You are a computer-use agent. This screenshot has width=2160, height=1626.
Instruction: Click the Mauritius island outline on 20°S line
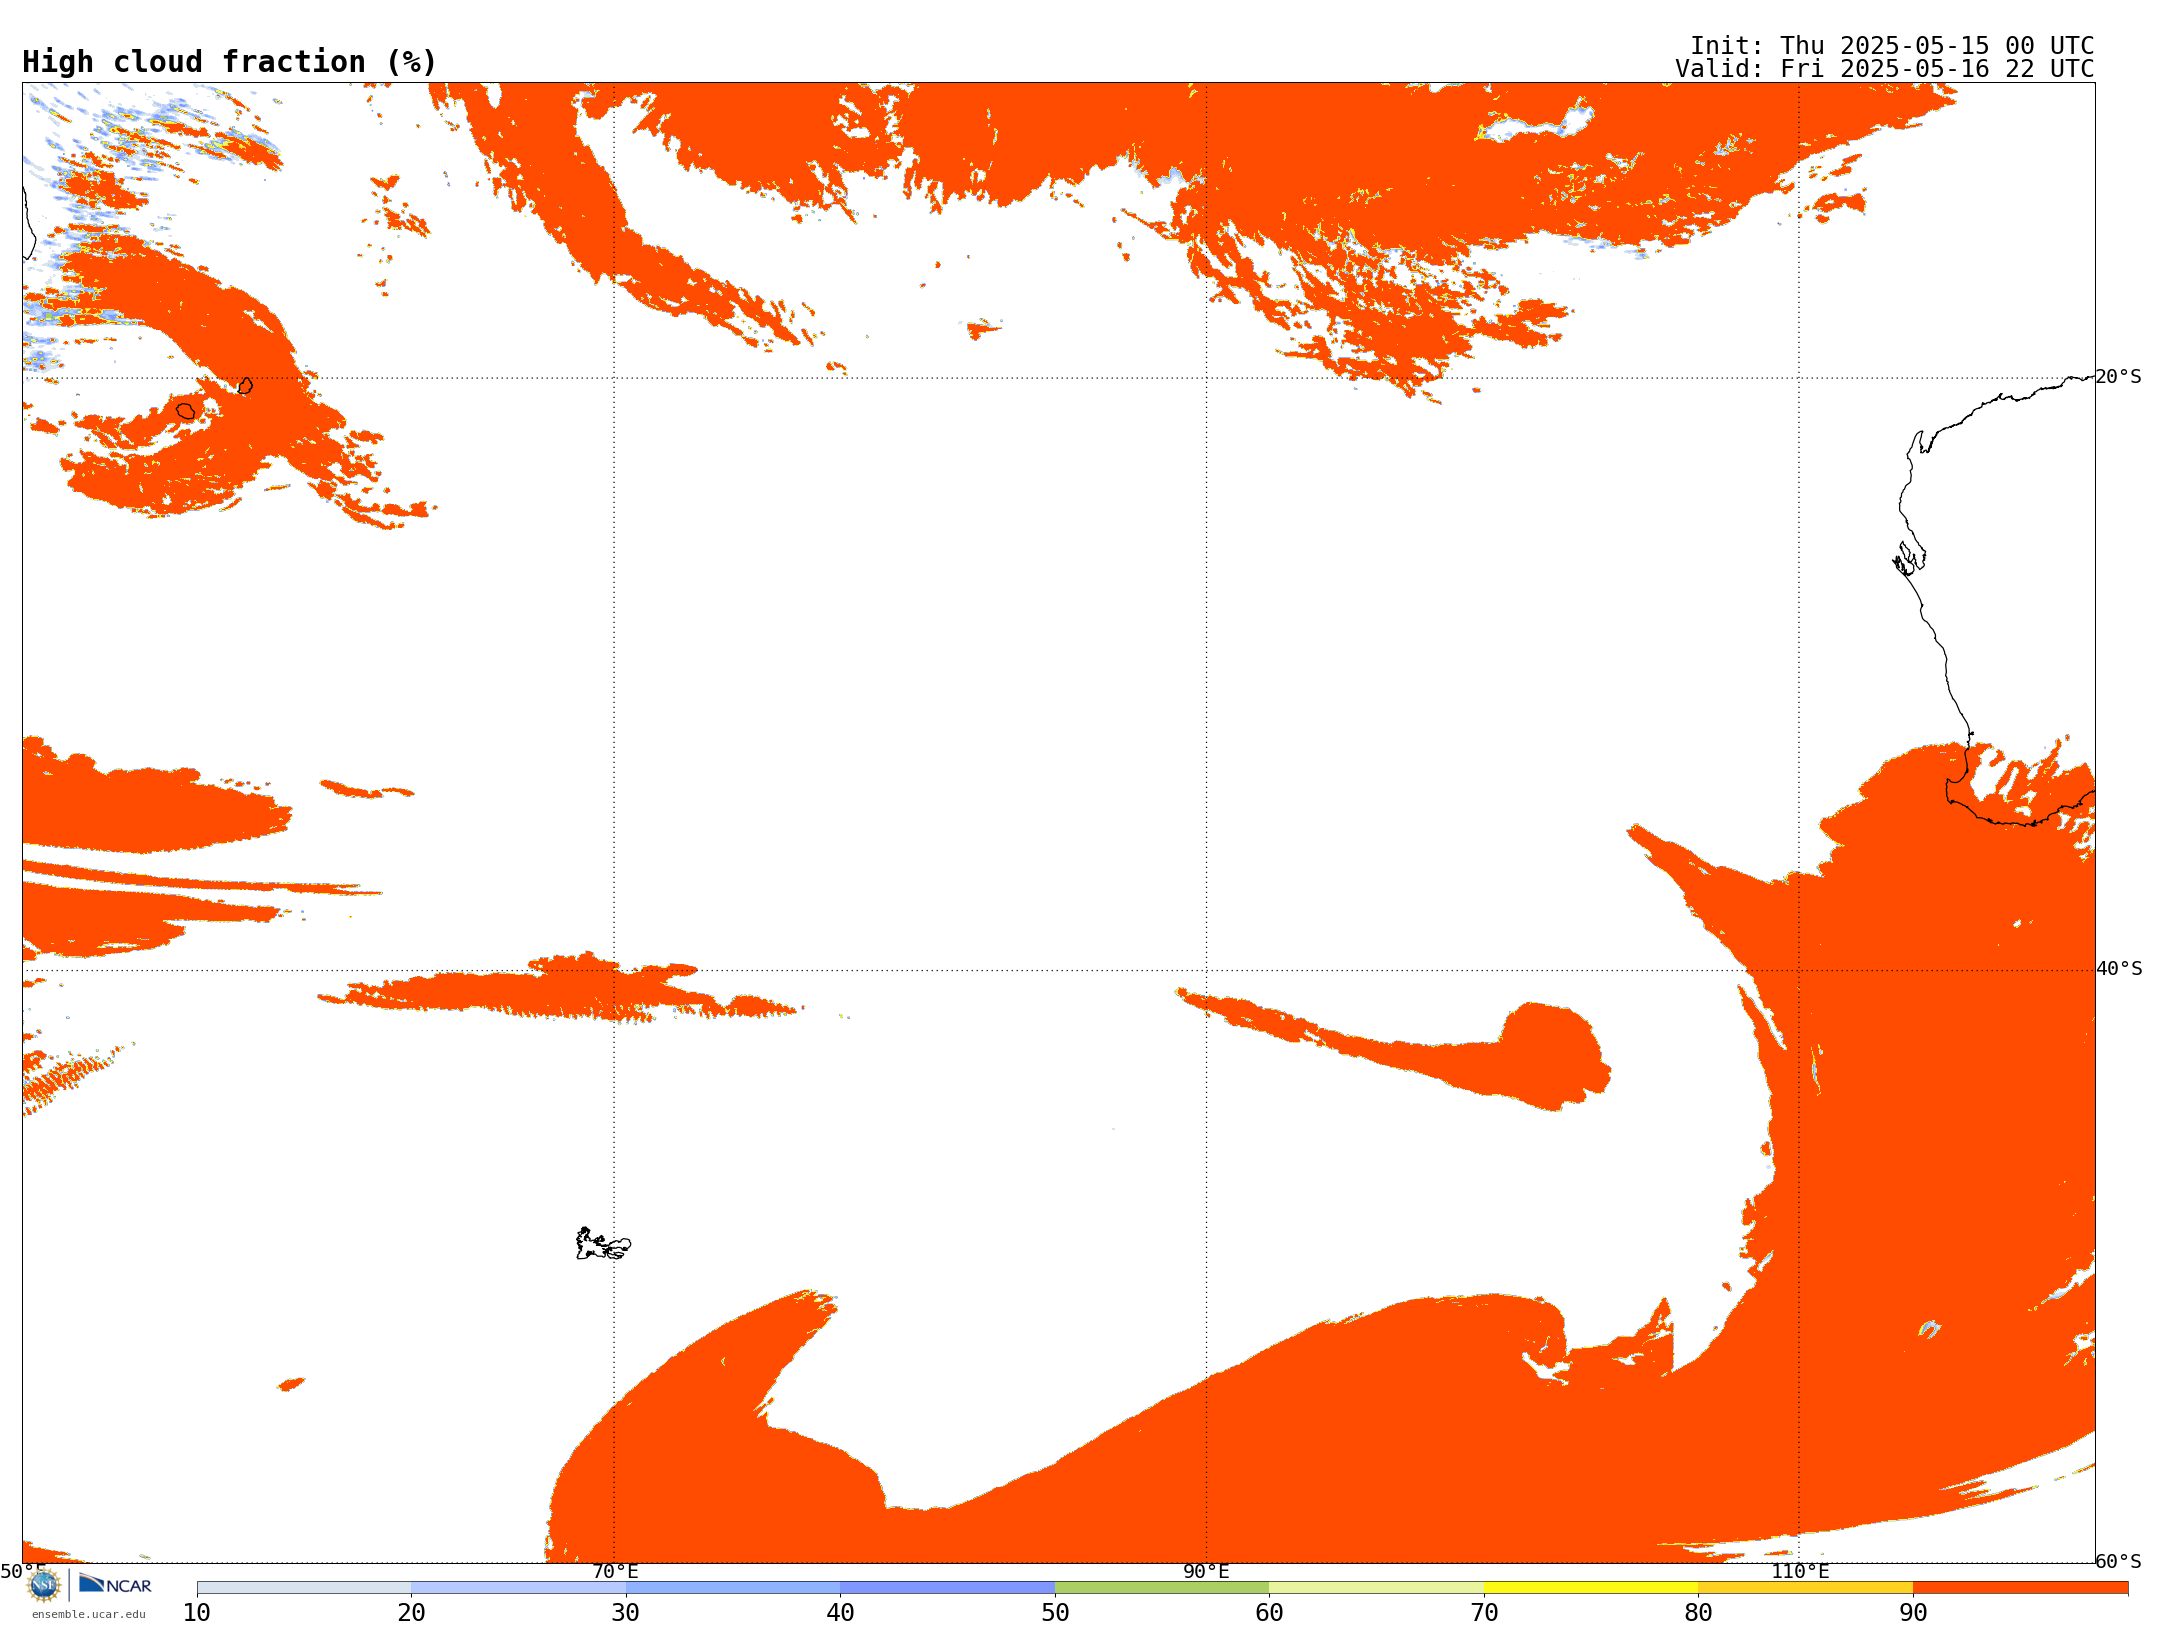[x=245, y=385]
